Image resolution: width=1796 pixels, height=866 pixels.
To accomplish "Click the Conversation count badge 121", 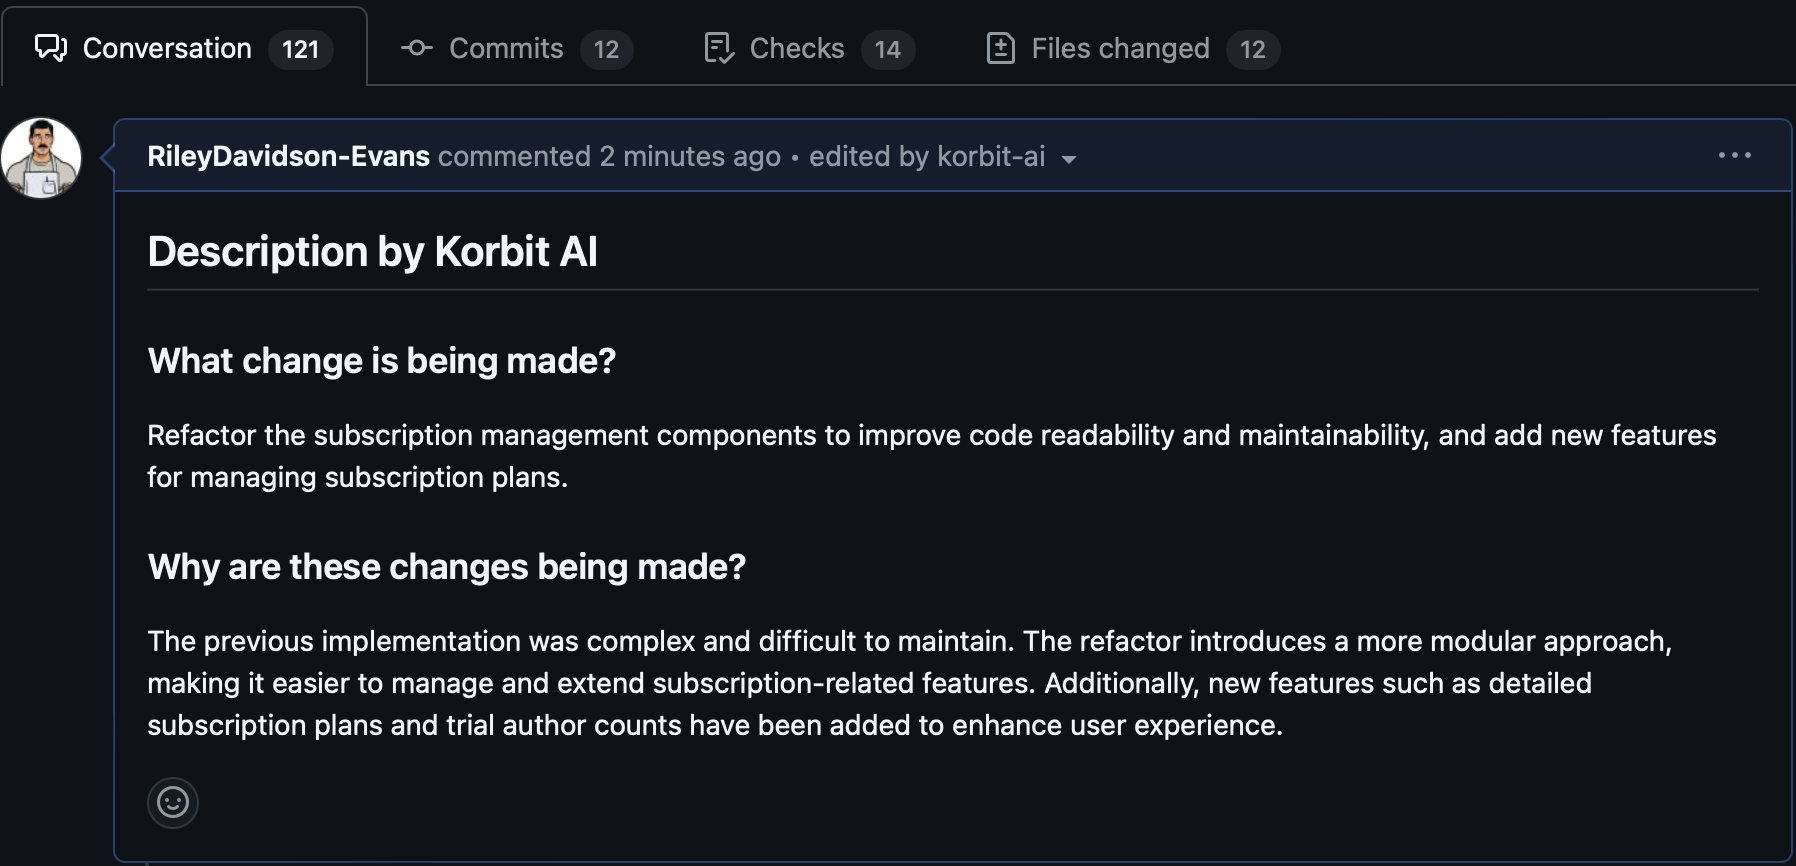I will pos(300,49).
